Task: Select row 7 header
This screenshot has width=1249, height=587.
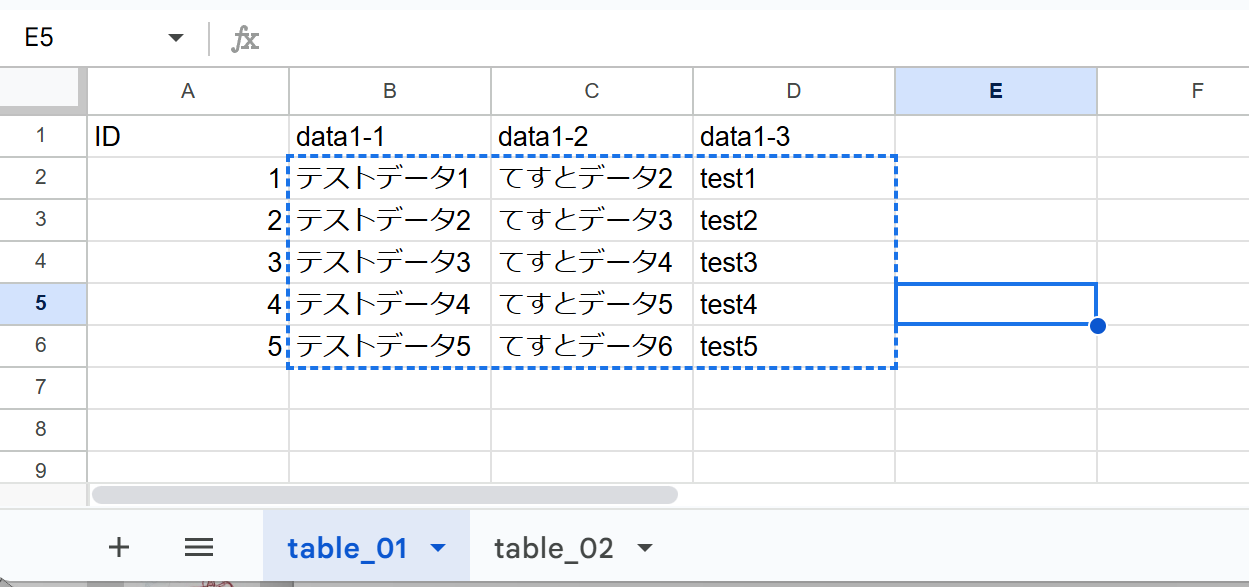Action: [x=41, y=388]
